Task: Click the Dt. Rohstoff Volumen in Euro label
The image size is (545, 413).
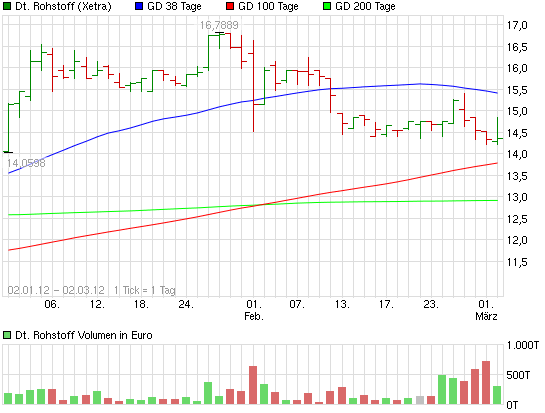Action: point(84,335)
